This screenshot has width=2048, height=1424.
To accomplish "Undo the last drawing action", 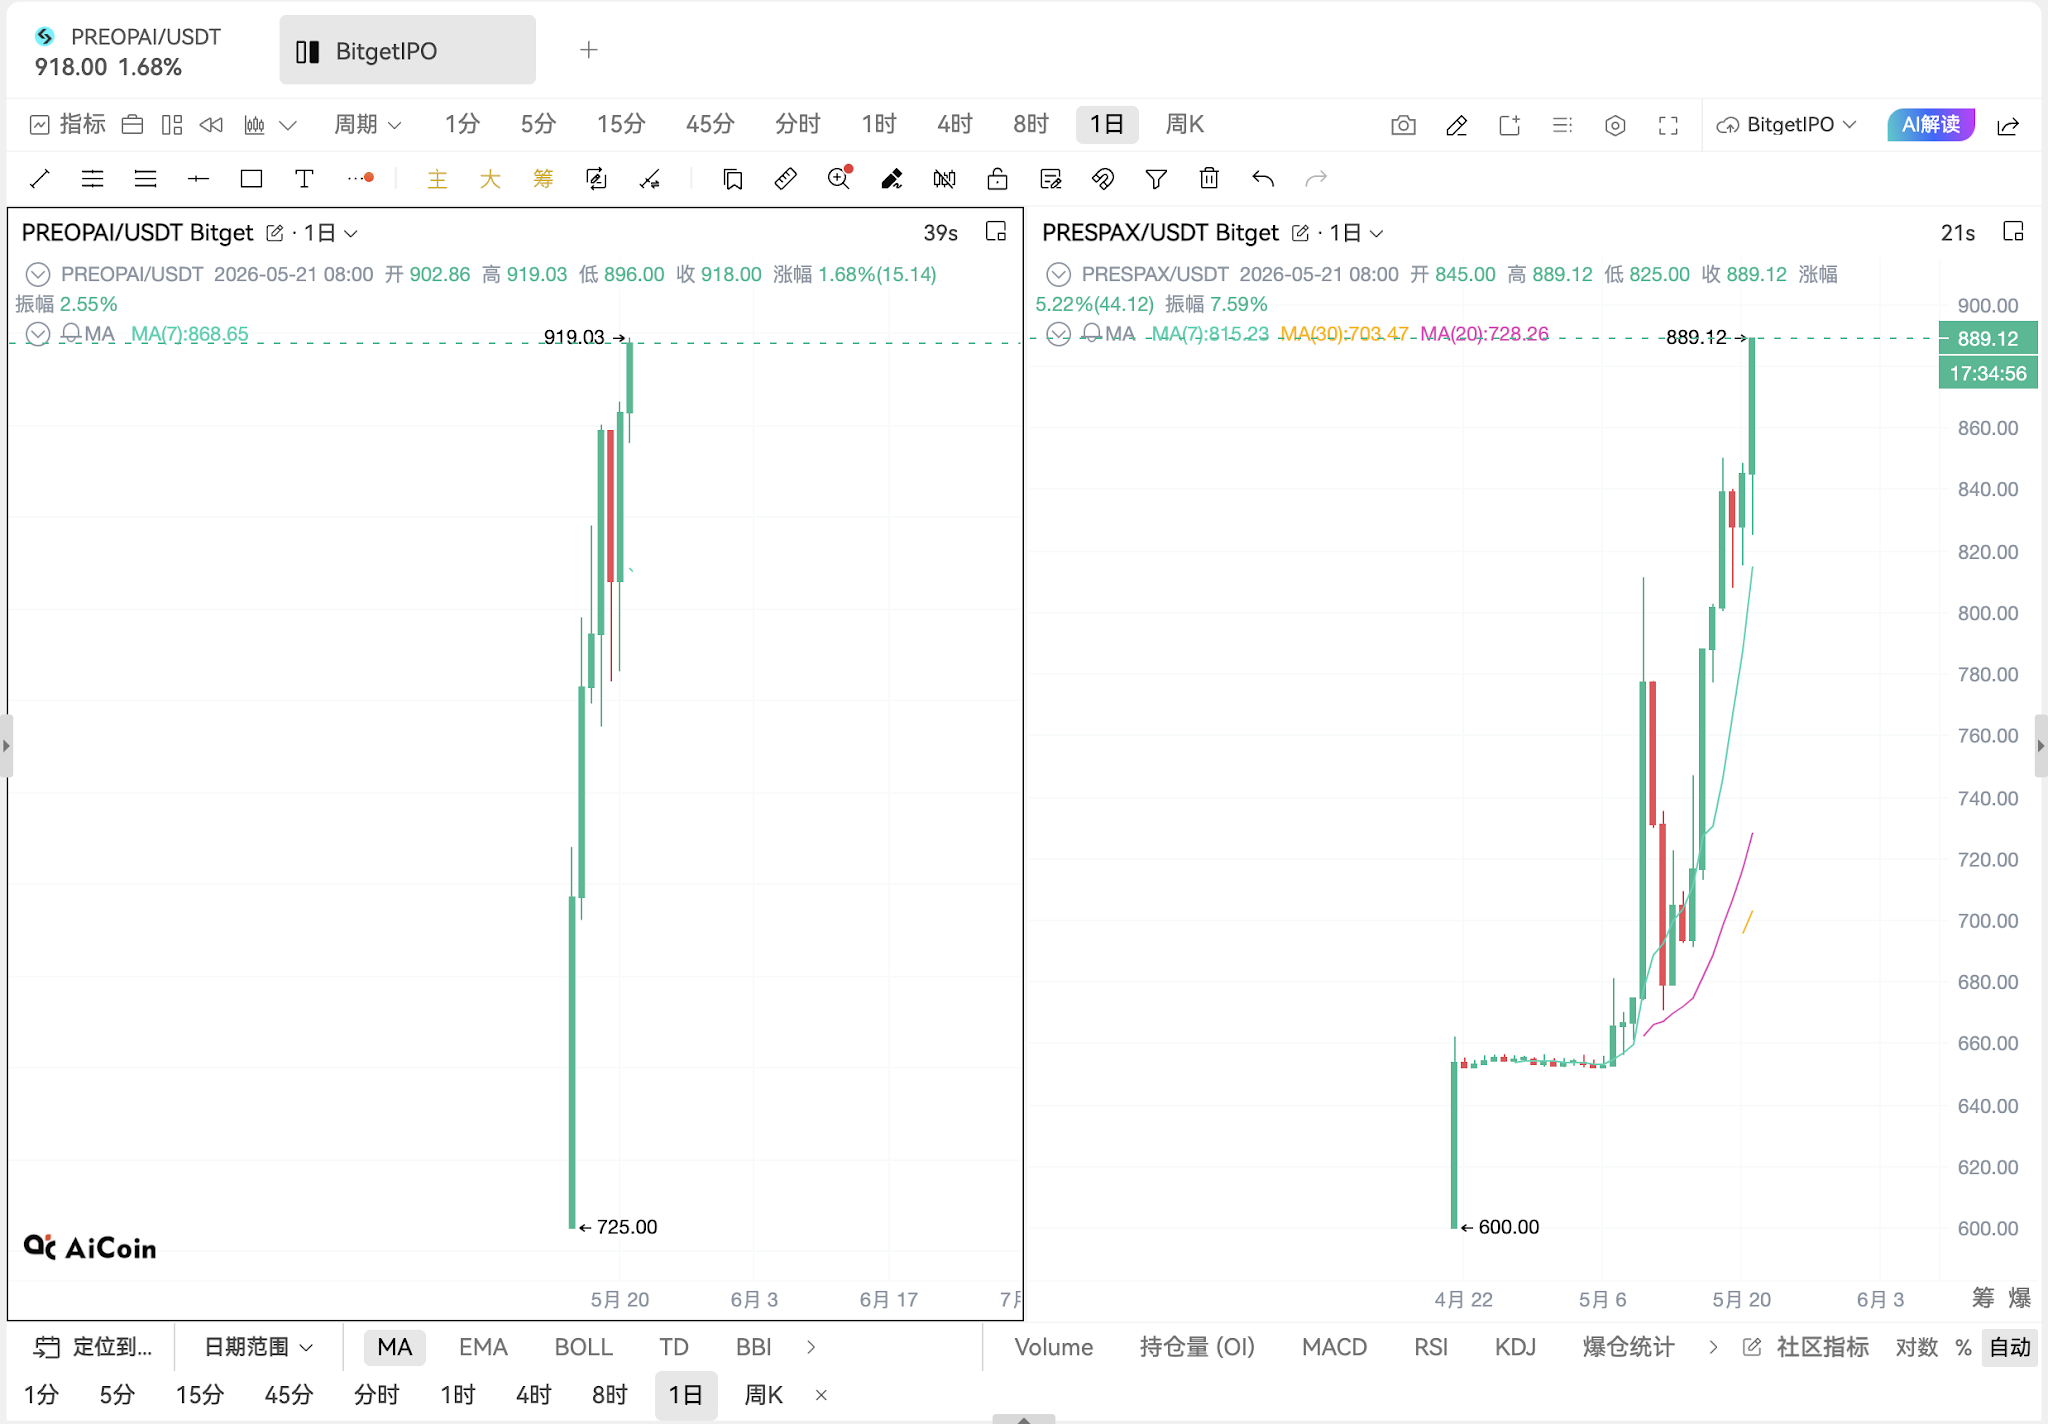I will (x=1263, y=179).
